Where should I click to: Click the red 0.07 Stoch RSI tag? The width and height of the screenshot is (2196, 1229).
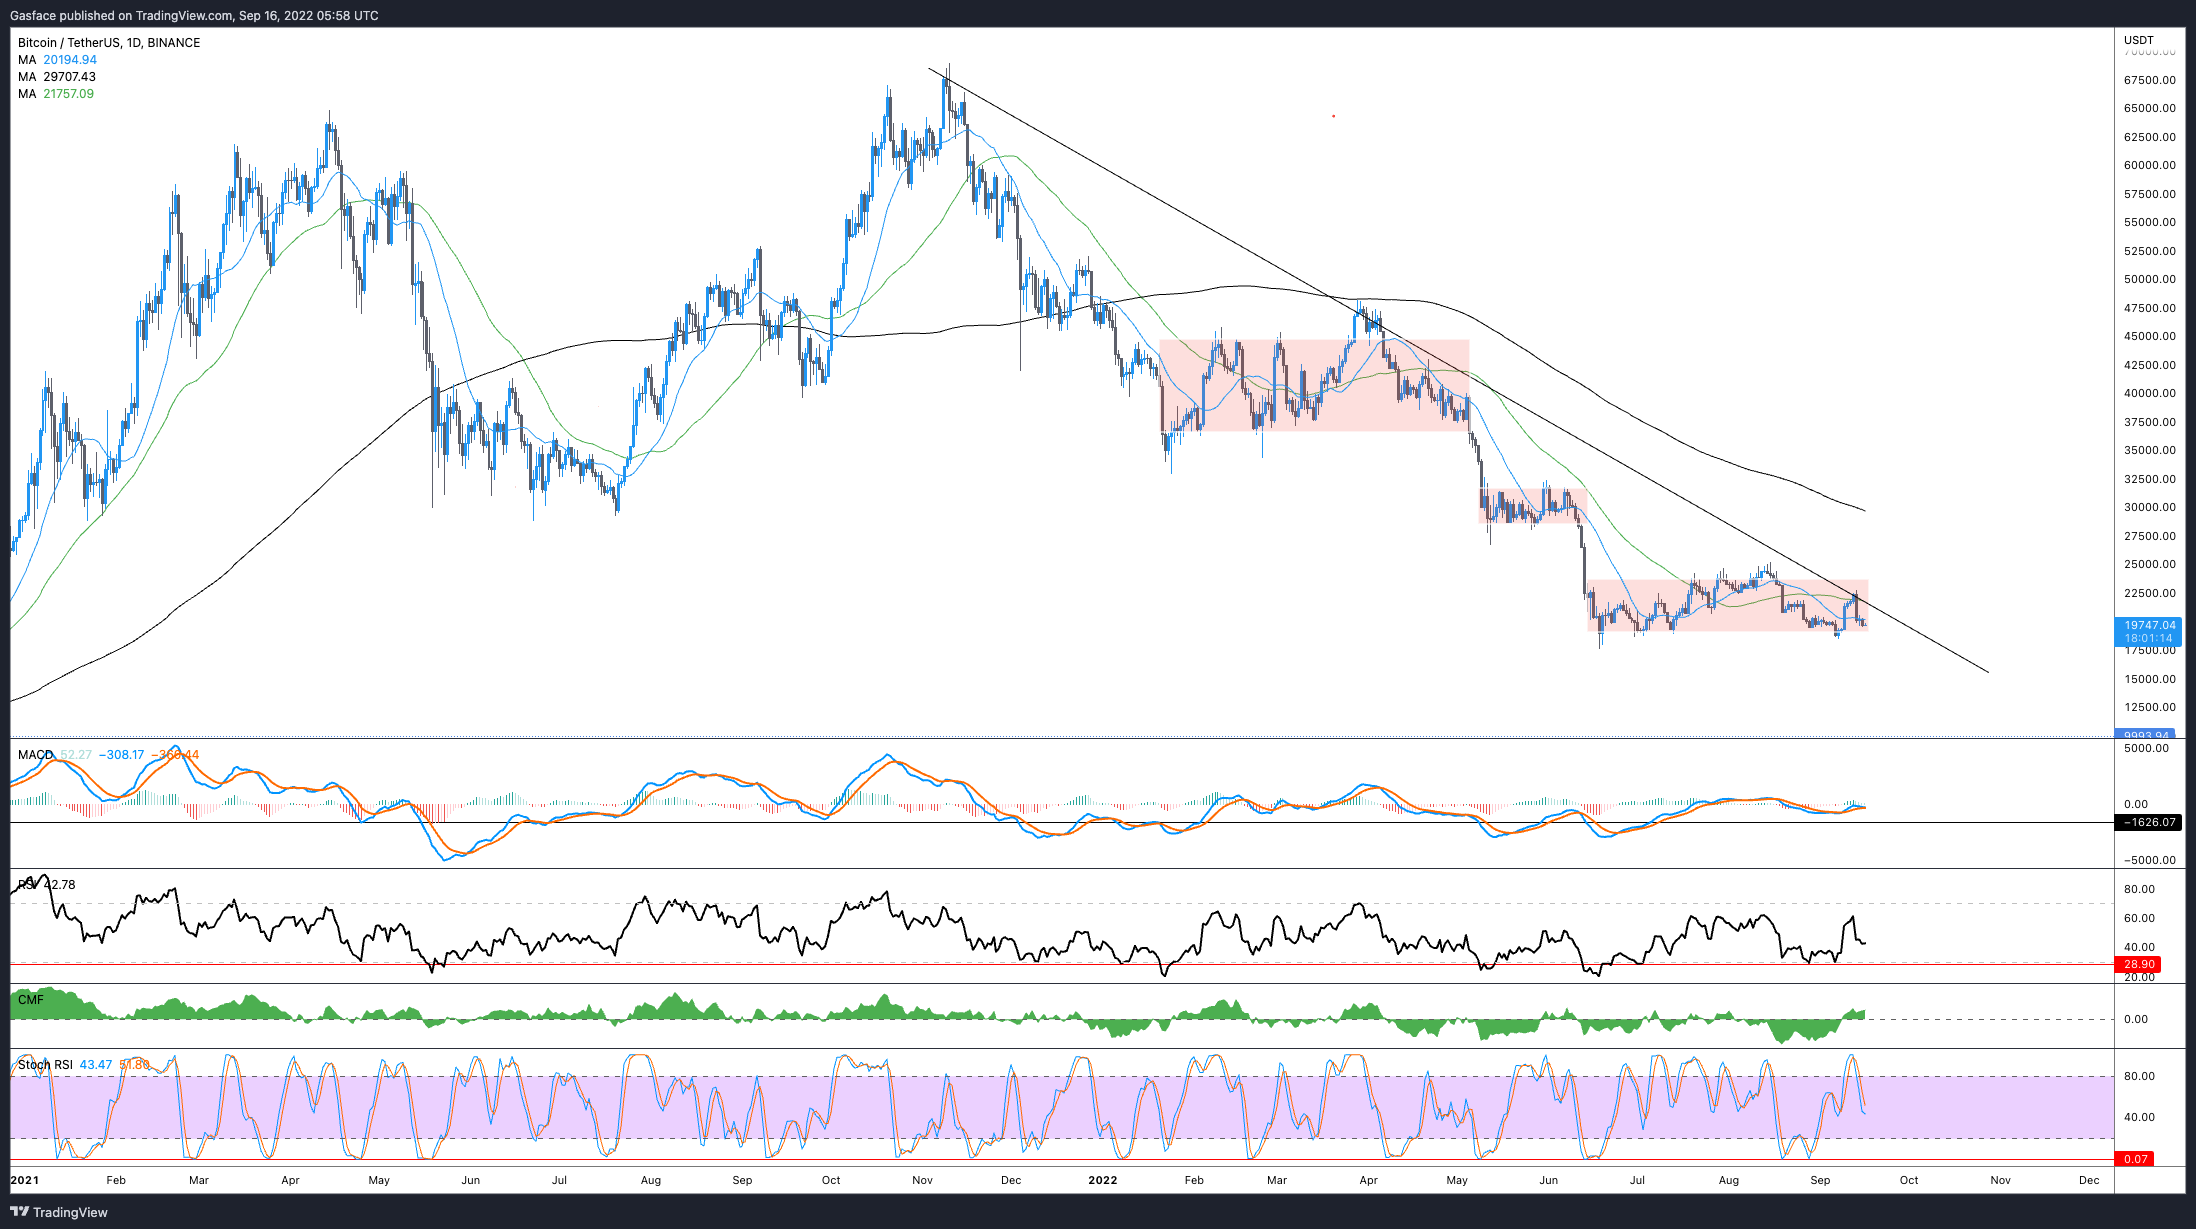(2135, 1159)
